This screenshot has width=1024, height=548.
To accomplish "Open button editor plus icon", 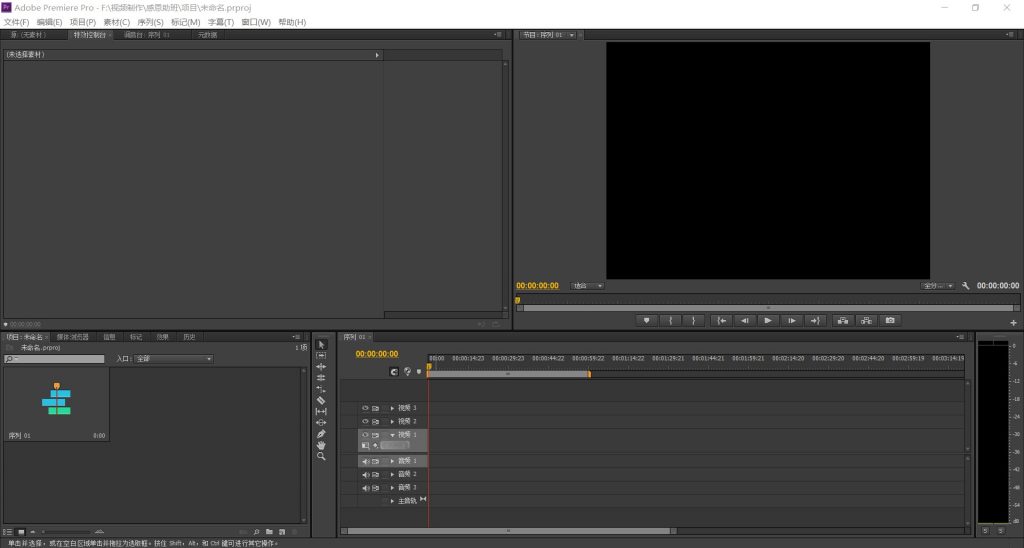I will tap(1014, 323).
